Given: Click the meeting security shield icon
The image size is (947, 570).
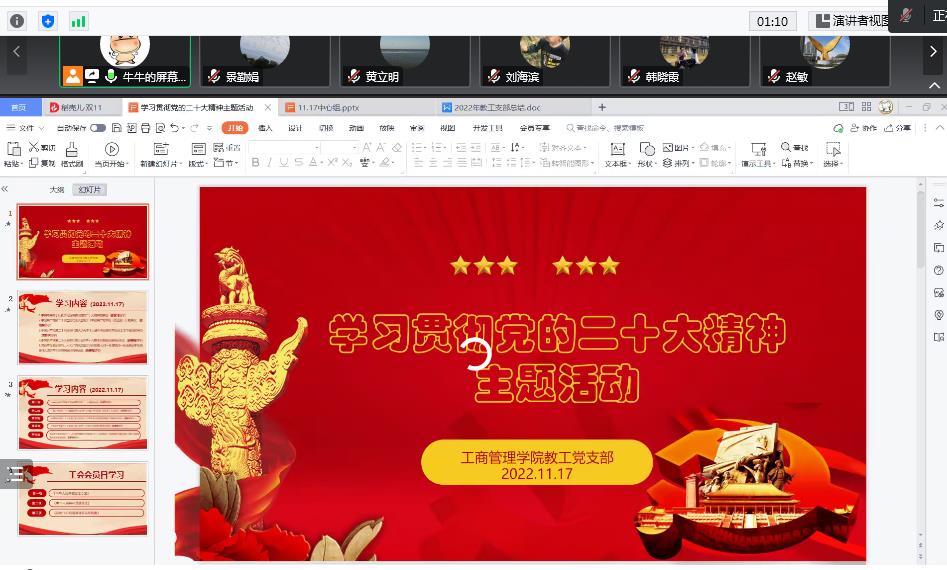Looking at the screenshot, I should tap(48, 21).
